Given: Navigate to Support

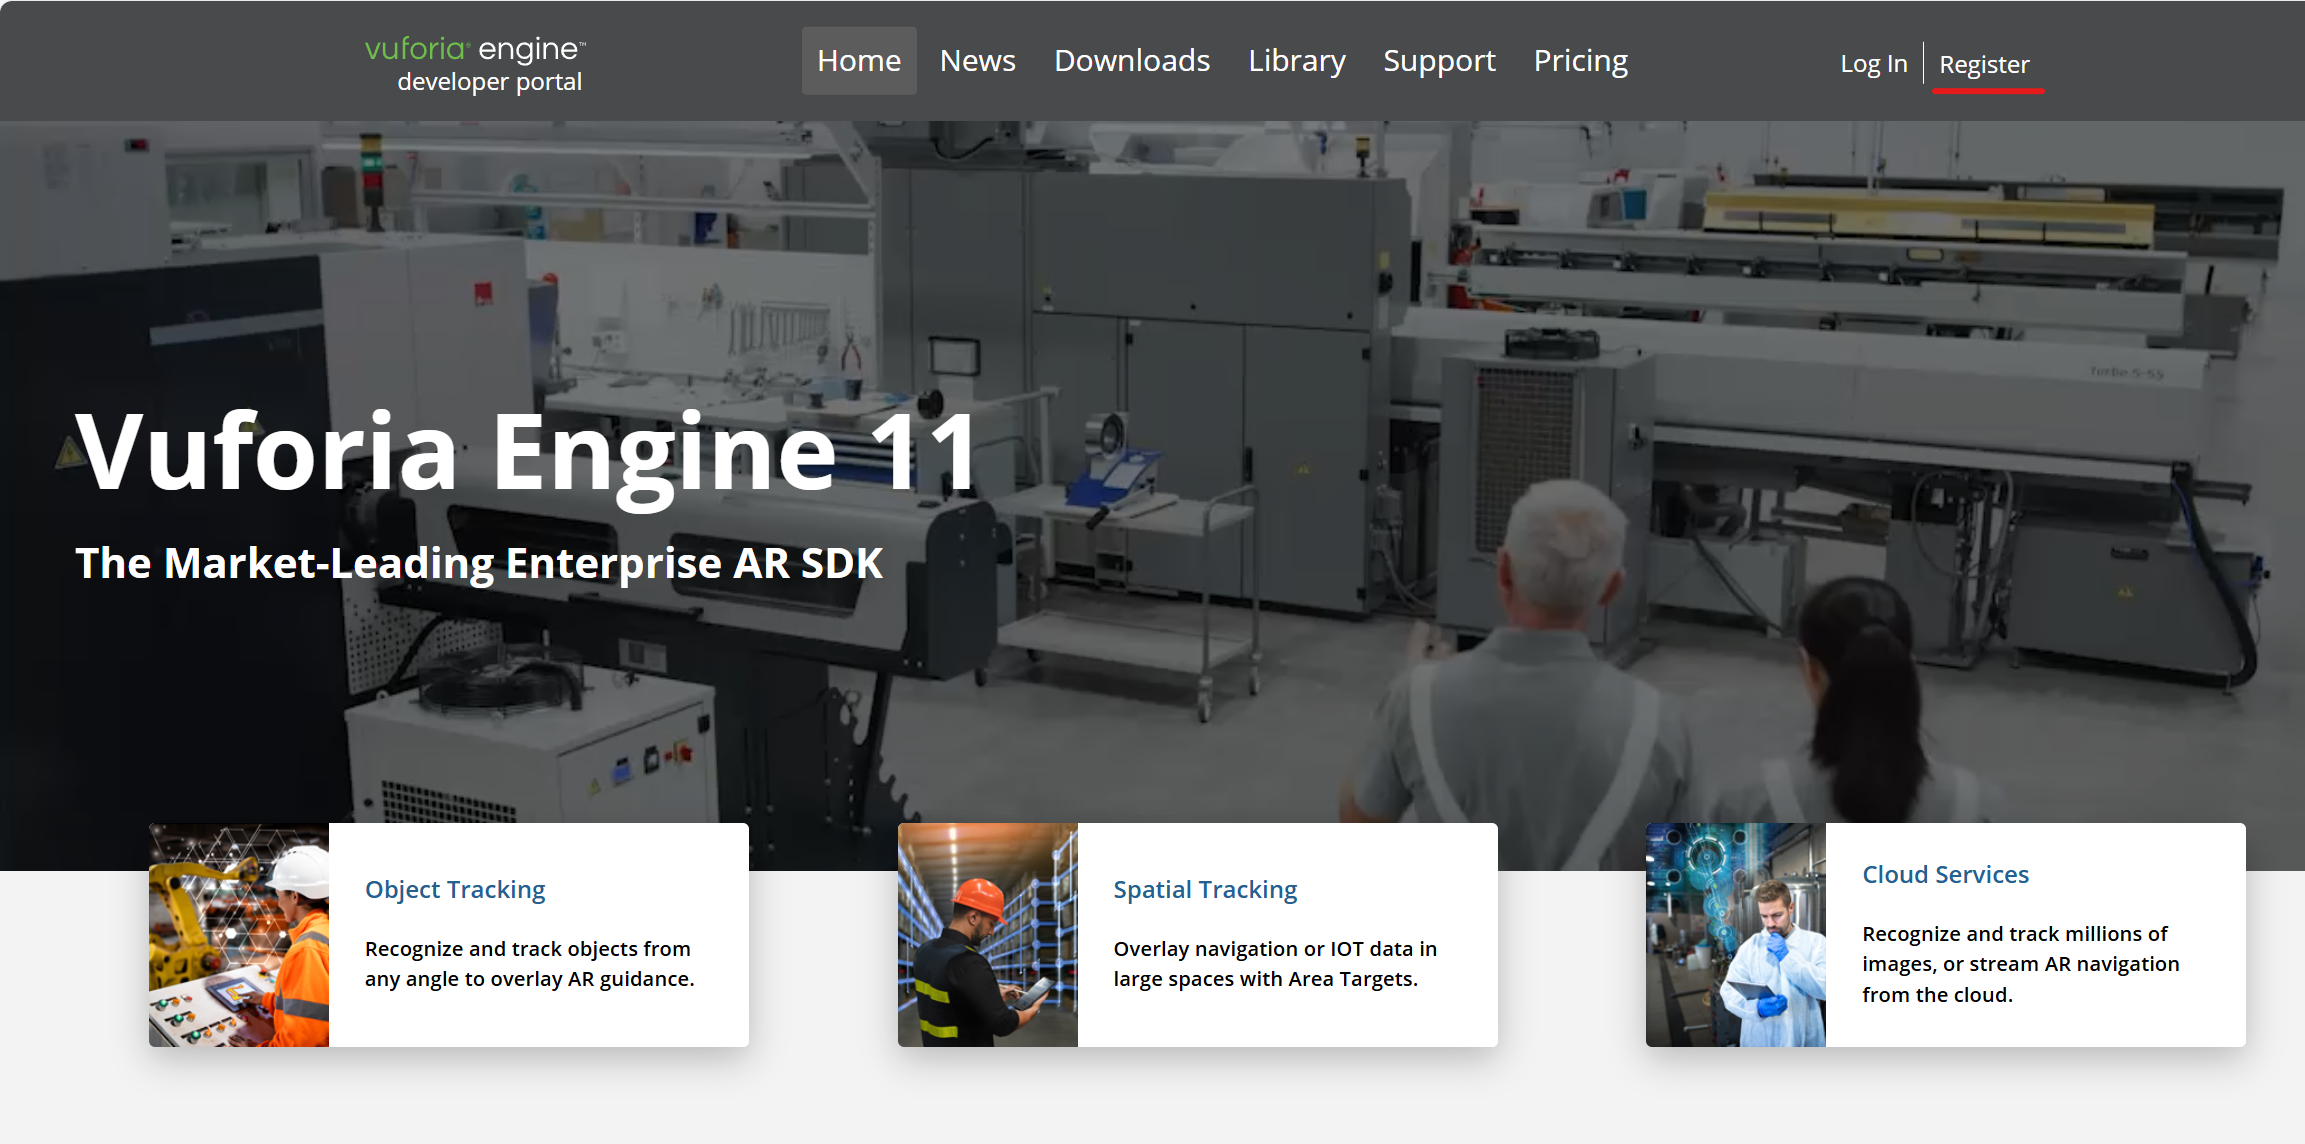Looking at the screenshot, I should pos(1439,61).
